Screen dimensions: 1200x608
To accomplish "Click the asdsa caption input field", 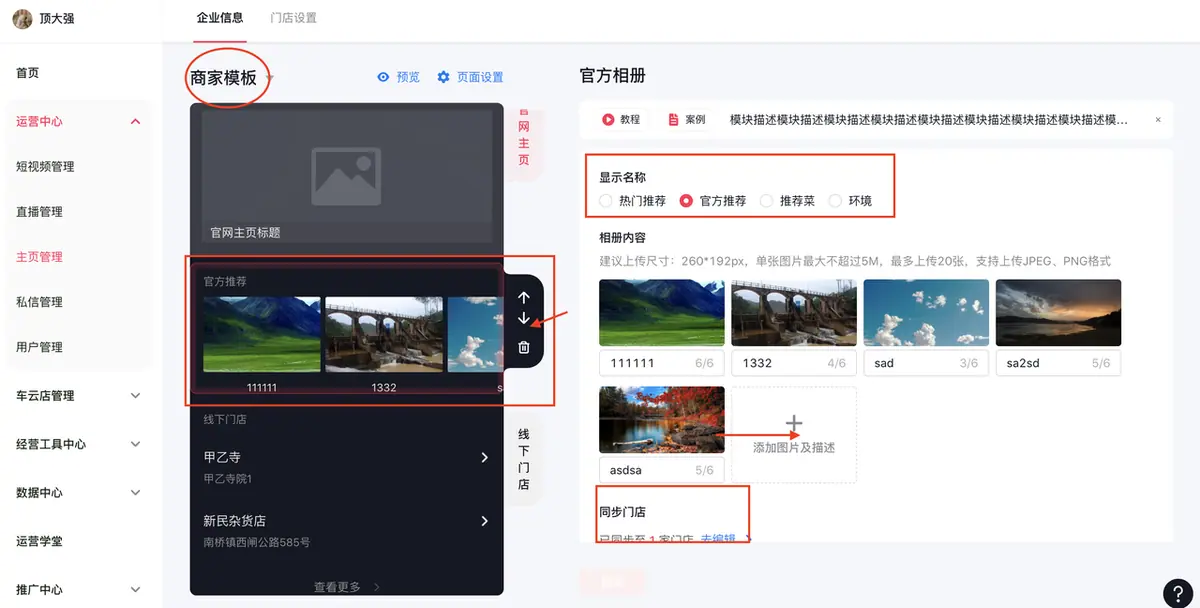I will [662, 470].
